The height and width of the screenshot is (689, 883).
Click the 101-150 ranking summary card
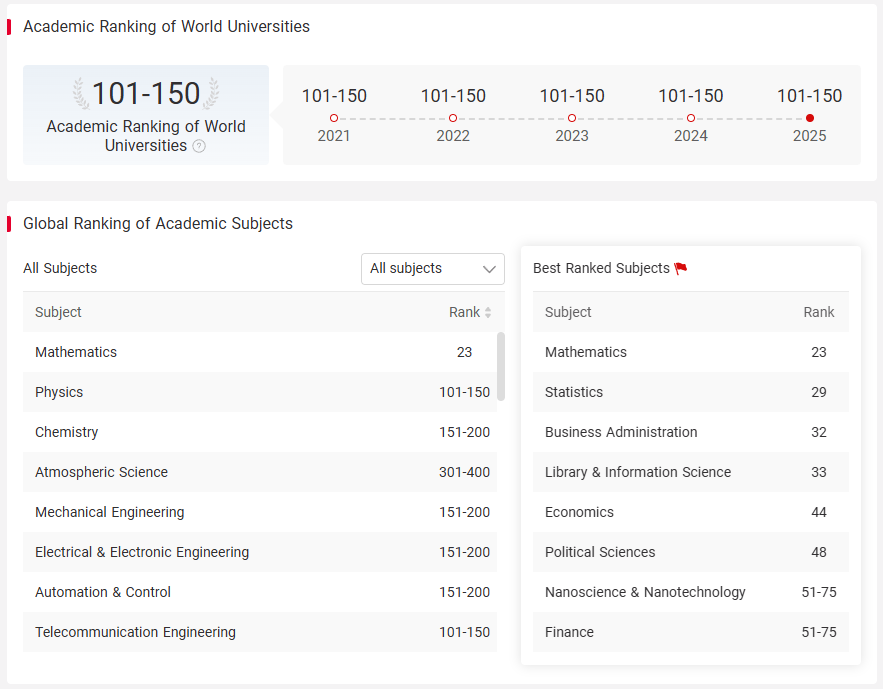(146, 115)
